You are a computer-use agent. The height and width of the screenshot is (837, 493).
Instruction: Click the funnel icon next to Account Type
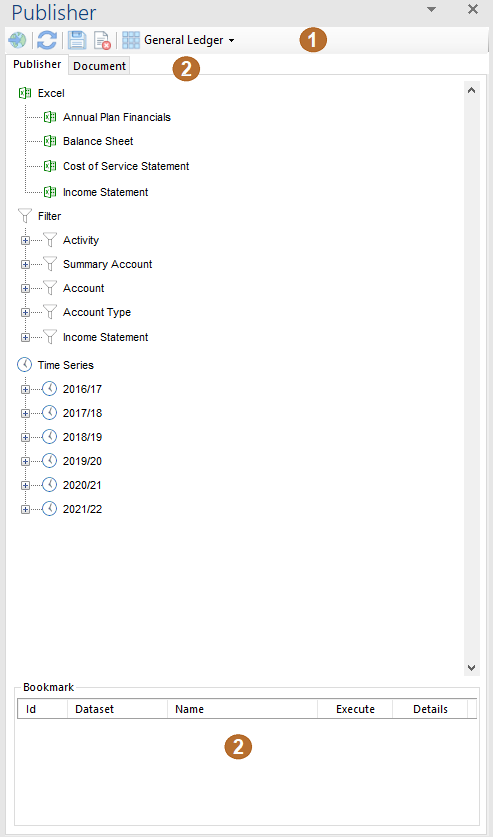[x=50, y=312]
